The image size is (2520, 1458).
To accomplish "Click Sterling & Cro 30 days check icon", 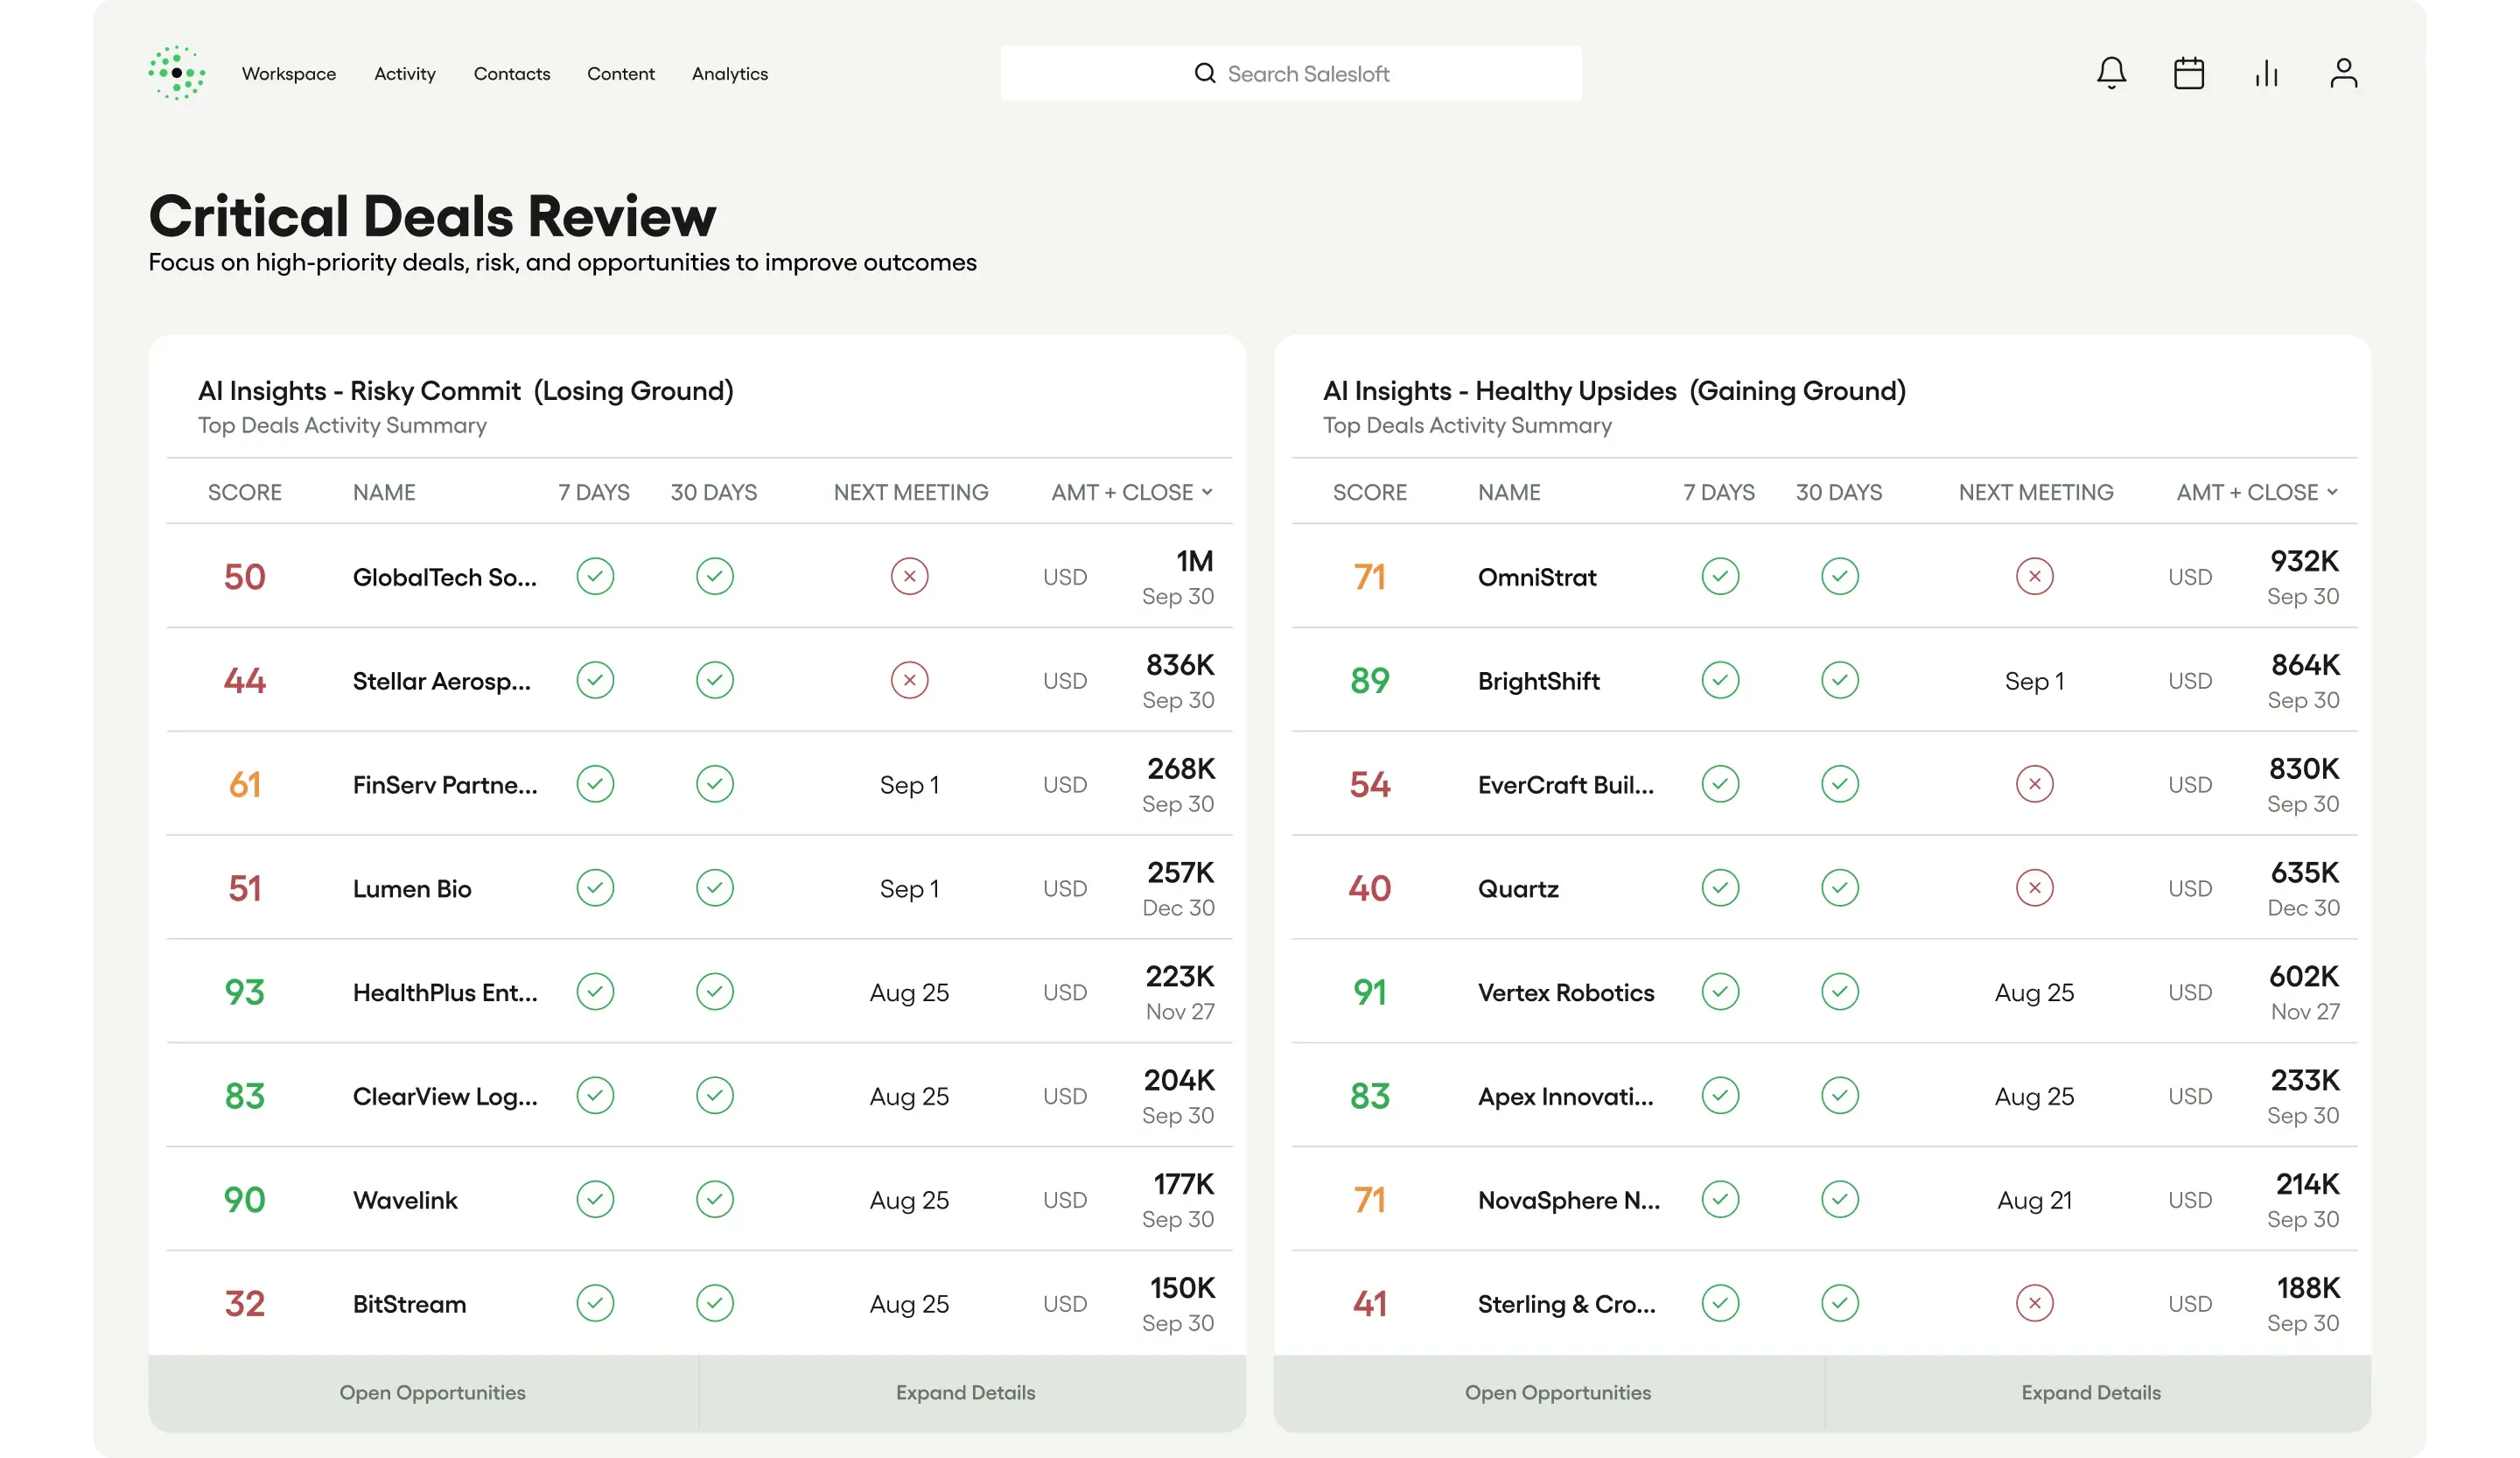I will click(x=1839, y=1303).
